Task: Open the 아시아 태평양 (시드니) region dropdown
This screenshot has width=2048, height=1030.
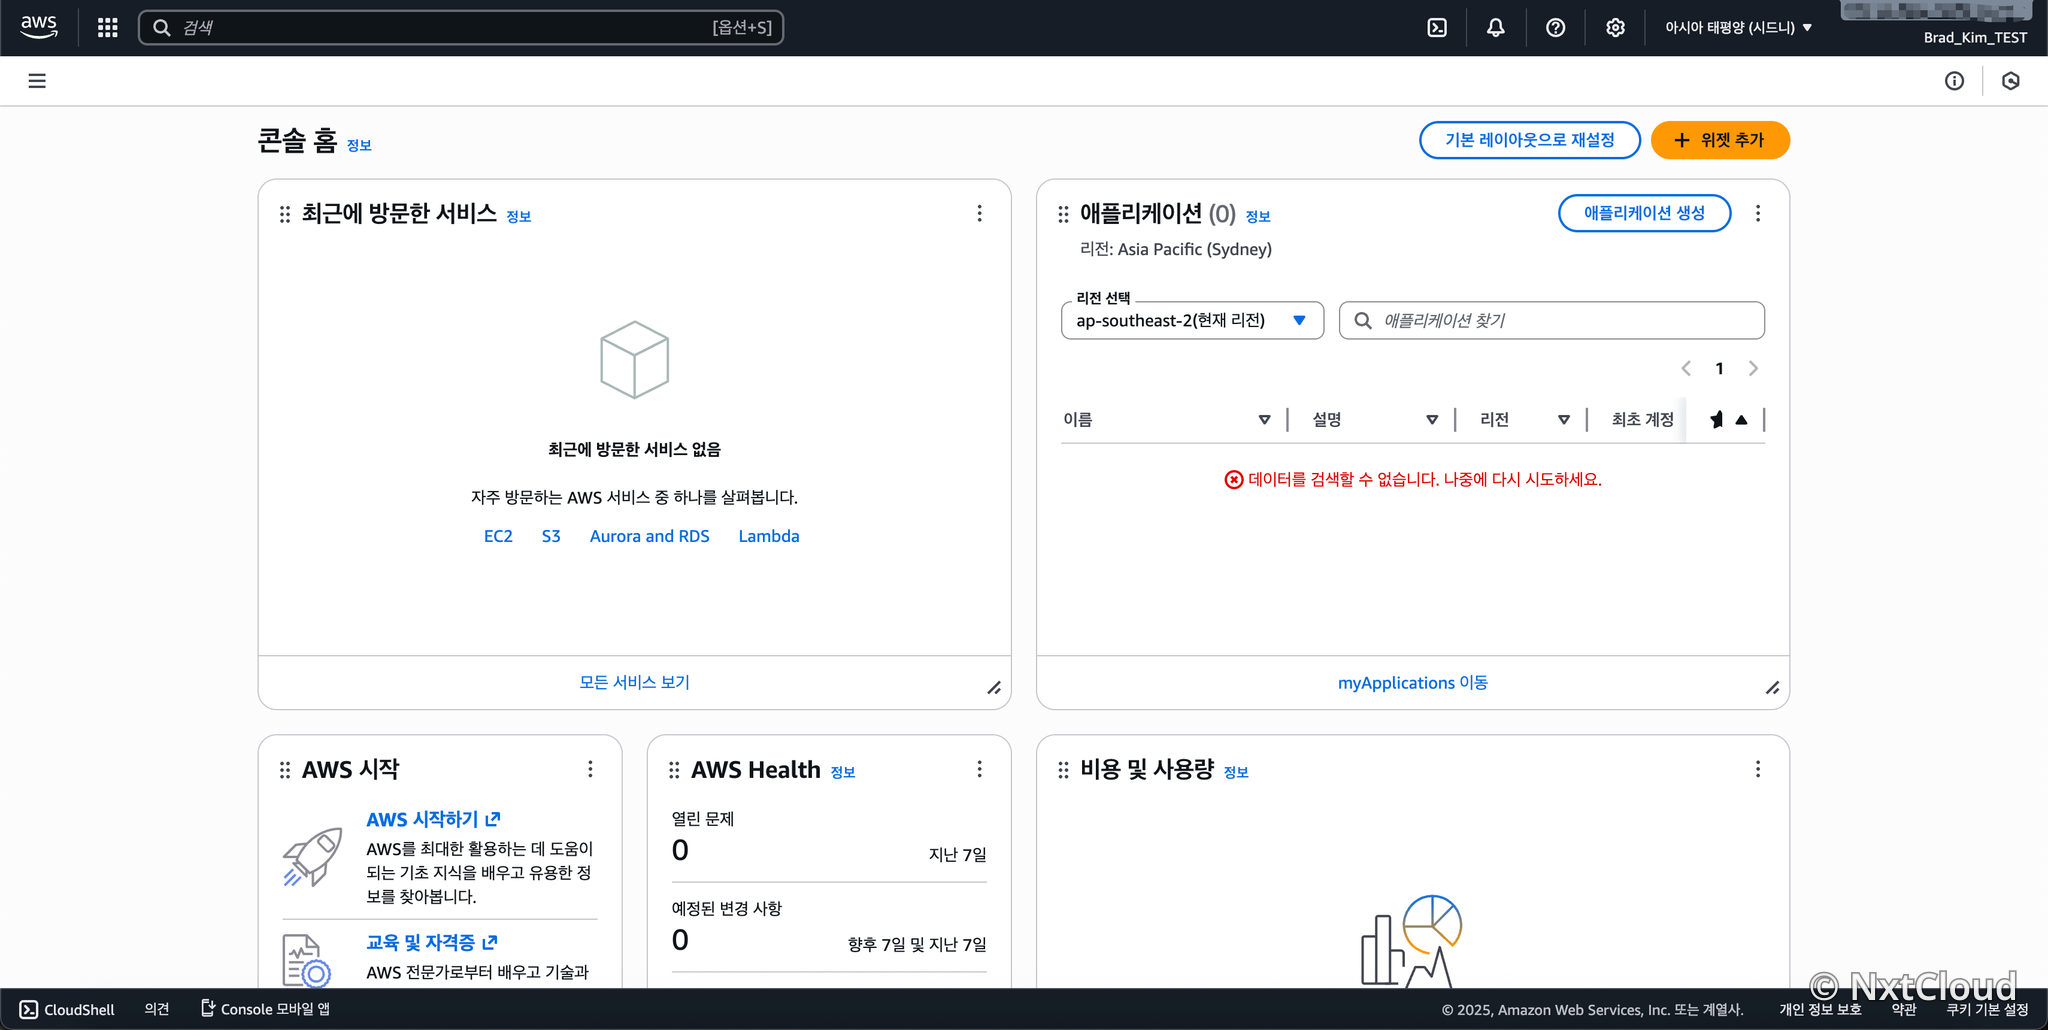Action: (x=1739, y=28)
